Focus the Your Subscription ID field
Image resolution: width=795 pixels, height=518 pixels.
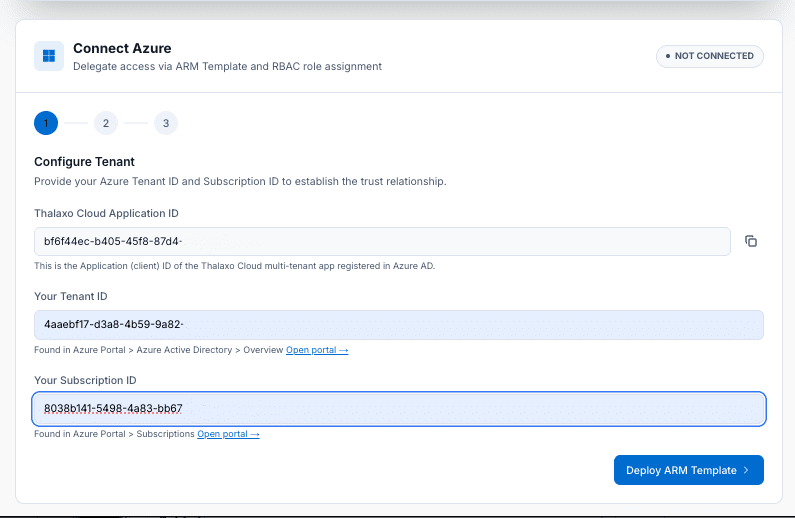pyautogui.click(x=399, y=409)
